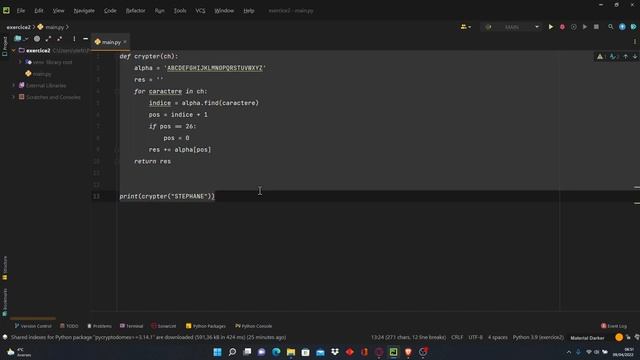Open Windows Start menu
Viewport: 640px width, 360px height.
(218, 352)
